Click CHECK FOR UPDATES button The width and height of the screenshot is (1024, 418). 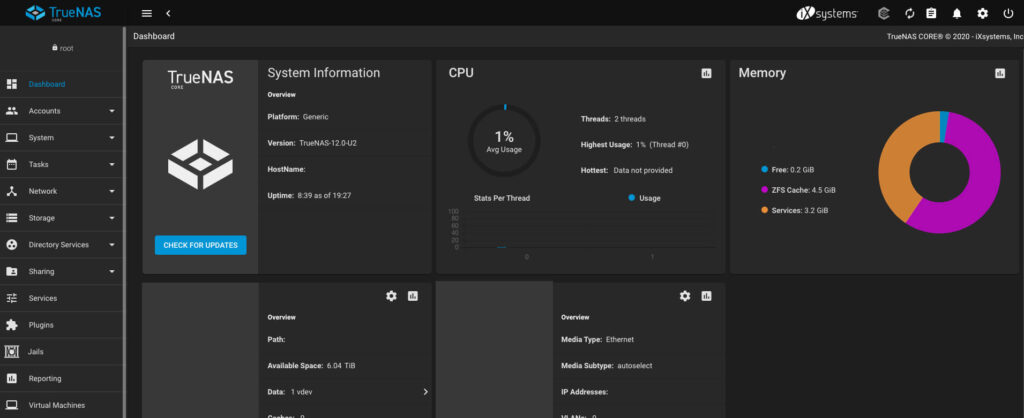pyautogui.click(x=200, y=246)
